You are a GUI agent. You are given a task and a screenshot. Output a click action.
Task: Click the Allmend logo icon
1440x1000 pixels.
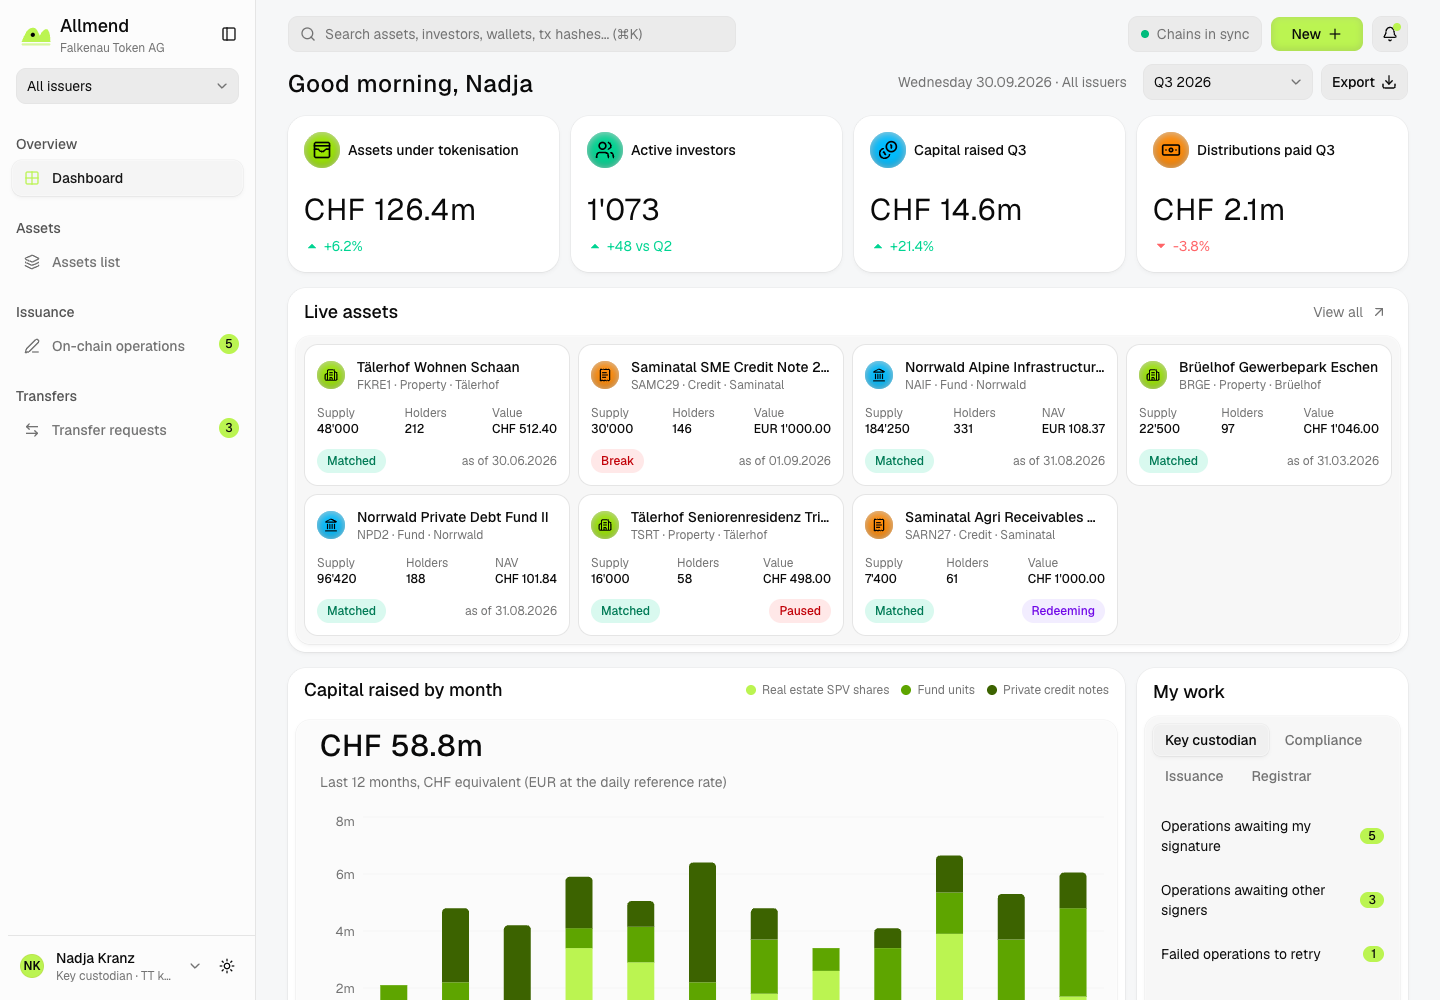[x=36, y=35]
